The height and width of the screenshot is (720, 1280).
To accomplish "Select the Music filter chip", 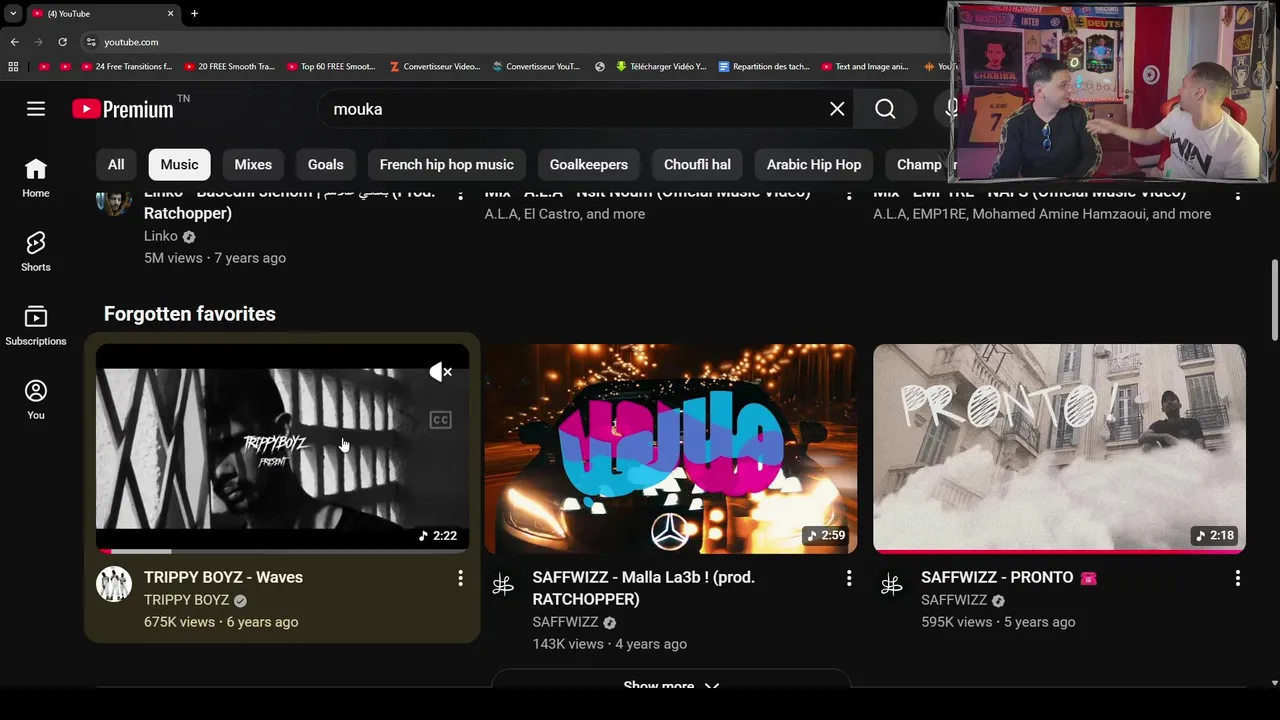I will 179,165.
